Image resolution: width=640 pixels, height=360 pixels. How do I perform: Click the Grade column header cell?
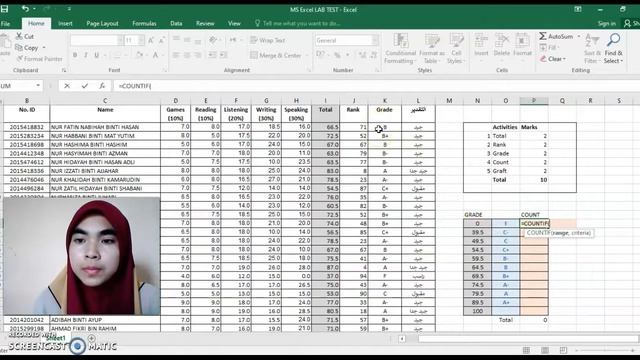click(x=384, y=113)
